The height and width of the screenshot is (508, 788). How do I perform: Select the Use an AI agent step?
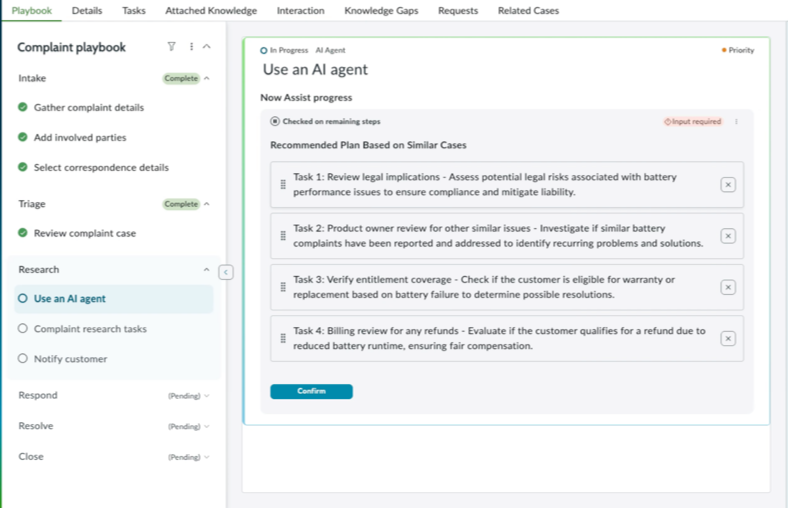pyautogui.click(x=69, y=298)
